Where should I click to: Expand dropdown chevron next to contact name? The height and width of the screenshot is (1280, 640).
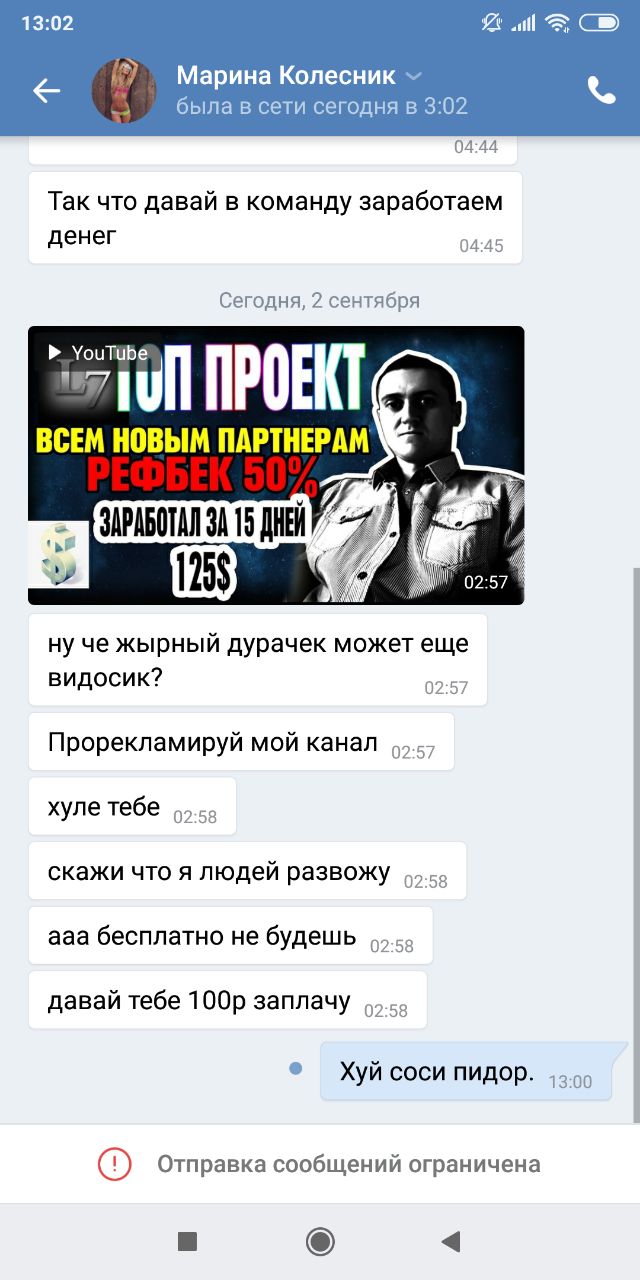pos(414,76)
